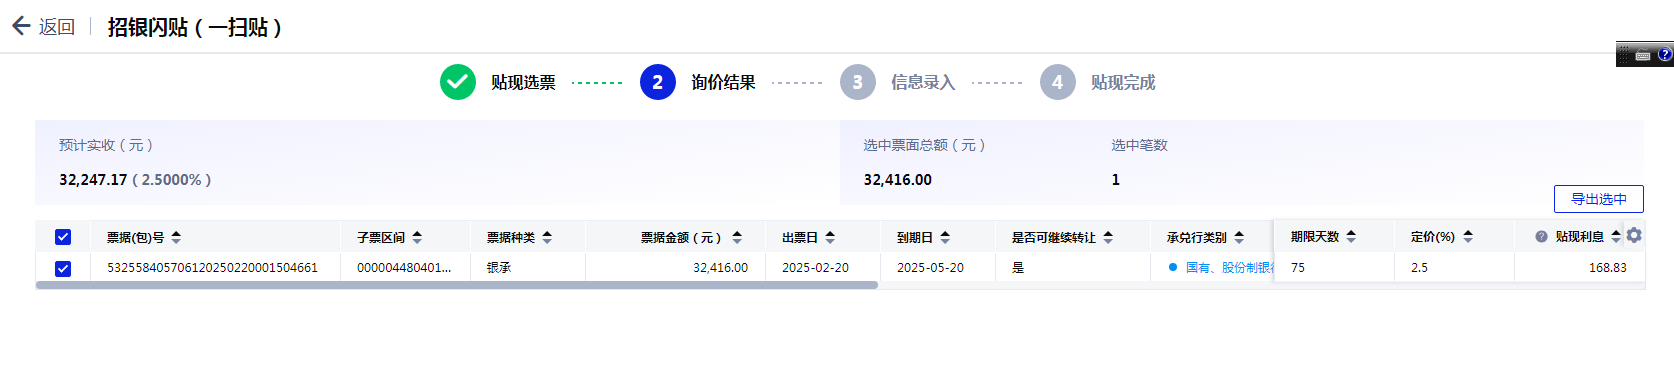
Task: Click the green completed-step checkmark icon
Action: (x=458, y=82)
